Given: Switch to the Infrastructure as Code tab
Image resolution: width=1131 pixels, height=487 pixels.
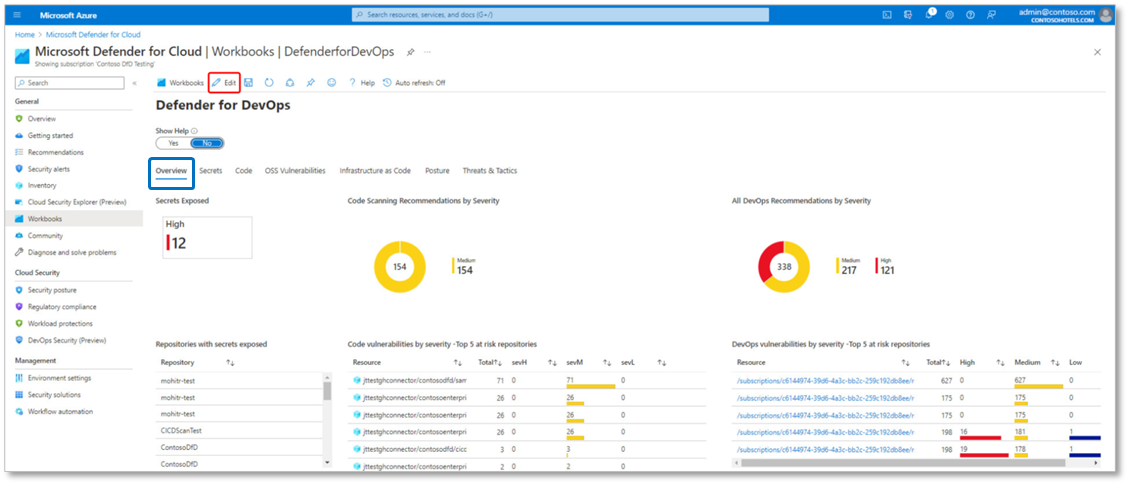Looking at the screenshot, I should tap(375, 171).
